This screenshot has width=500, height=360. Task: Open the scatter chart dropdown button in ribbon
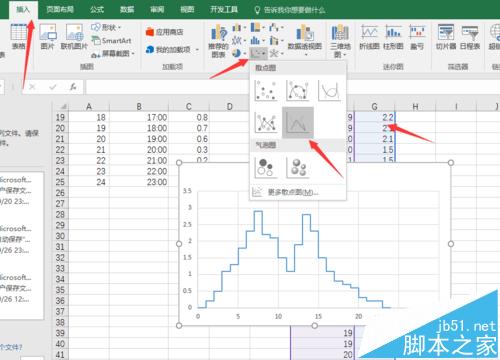tap(258, 53)
